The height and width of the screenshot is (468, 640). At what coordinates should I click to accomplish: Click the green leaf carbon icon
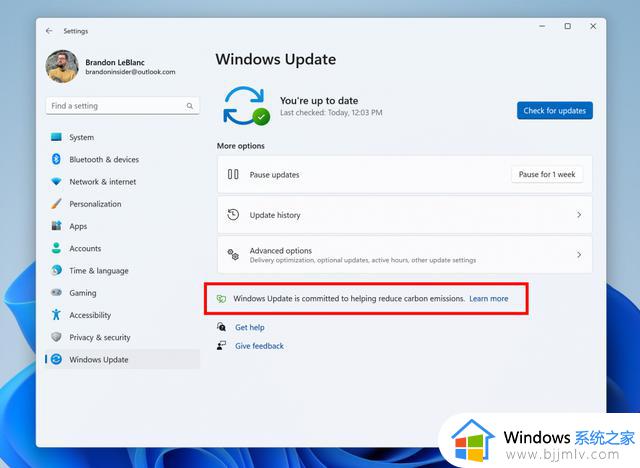221,299
